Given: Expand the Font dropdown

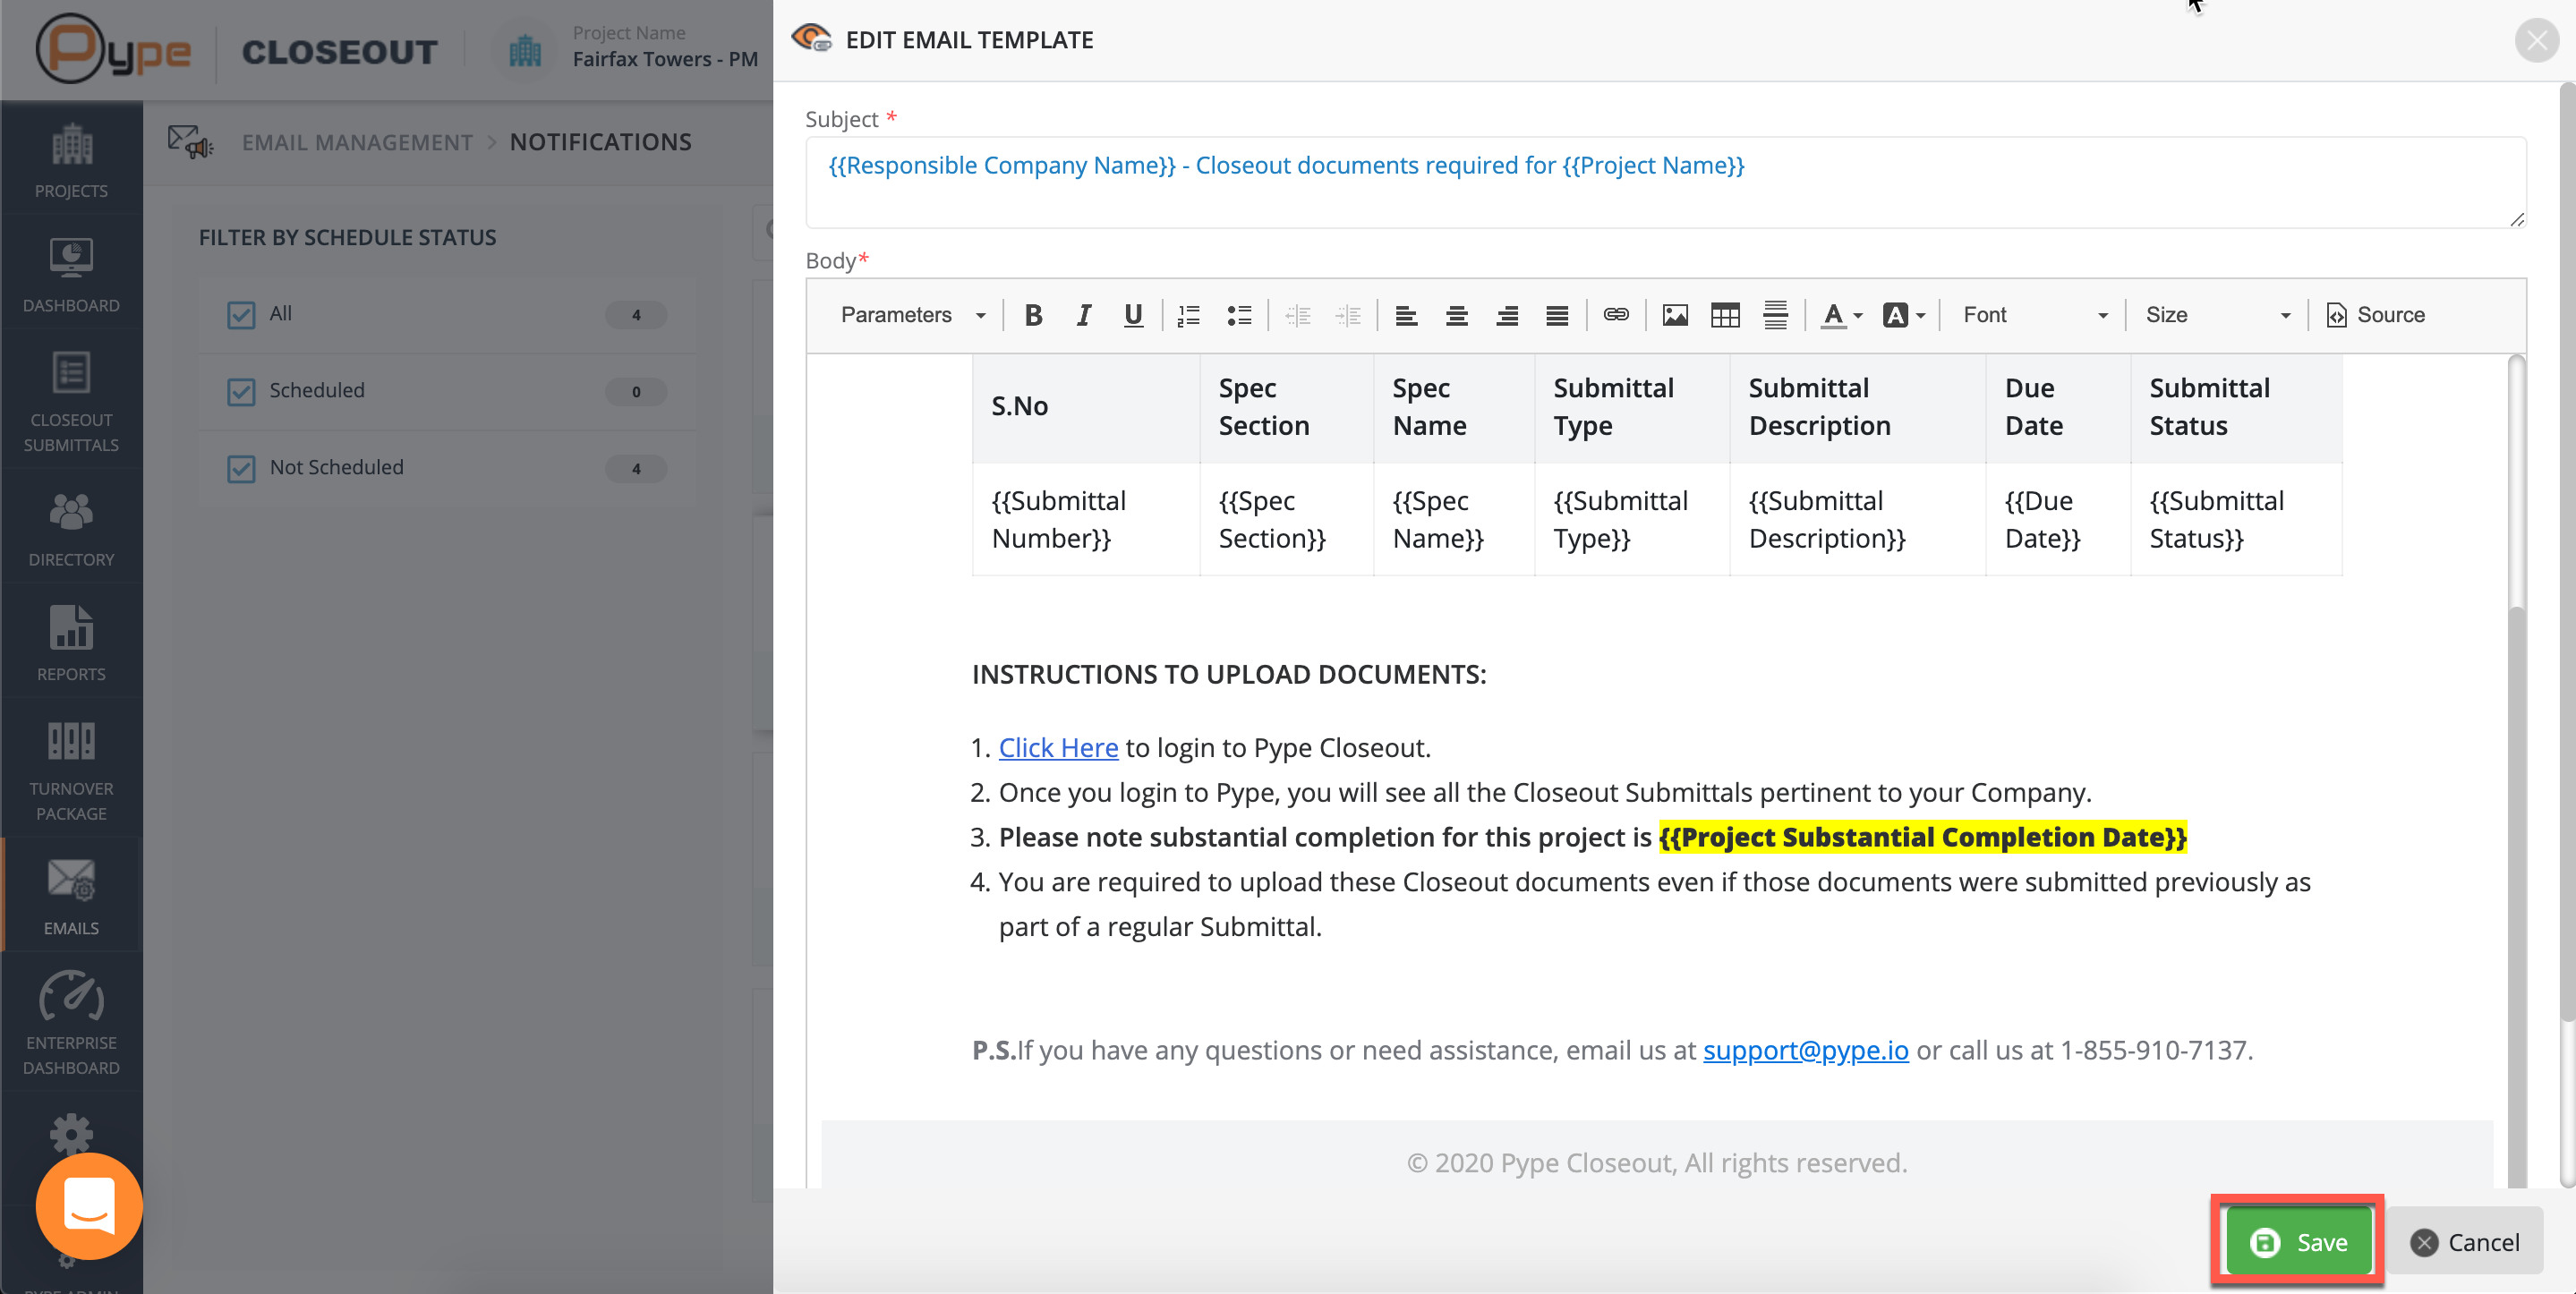Looking at the screenshot, I should (x=2034, y=315).
